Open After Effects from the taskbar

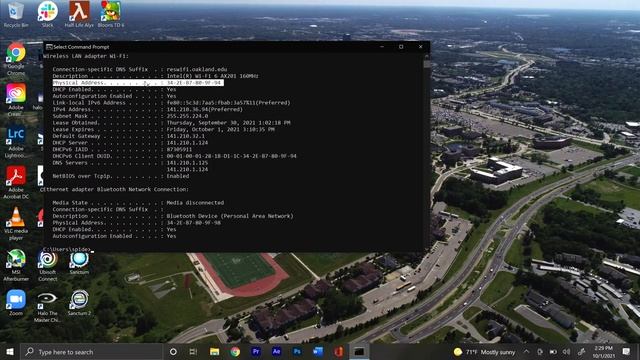(276, 351)
